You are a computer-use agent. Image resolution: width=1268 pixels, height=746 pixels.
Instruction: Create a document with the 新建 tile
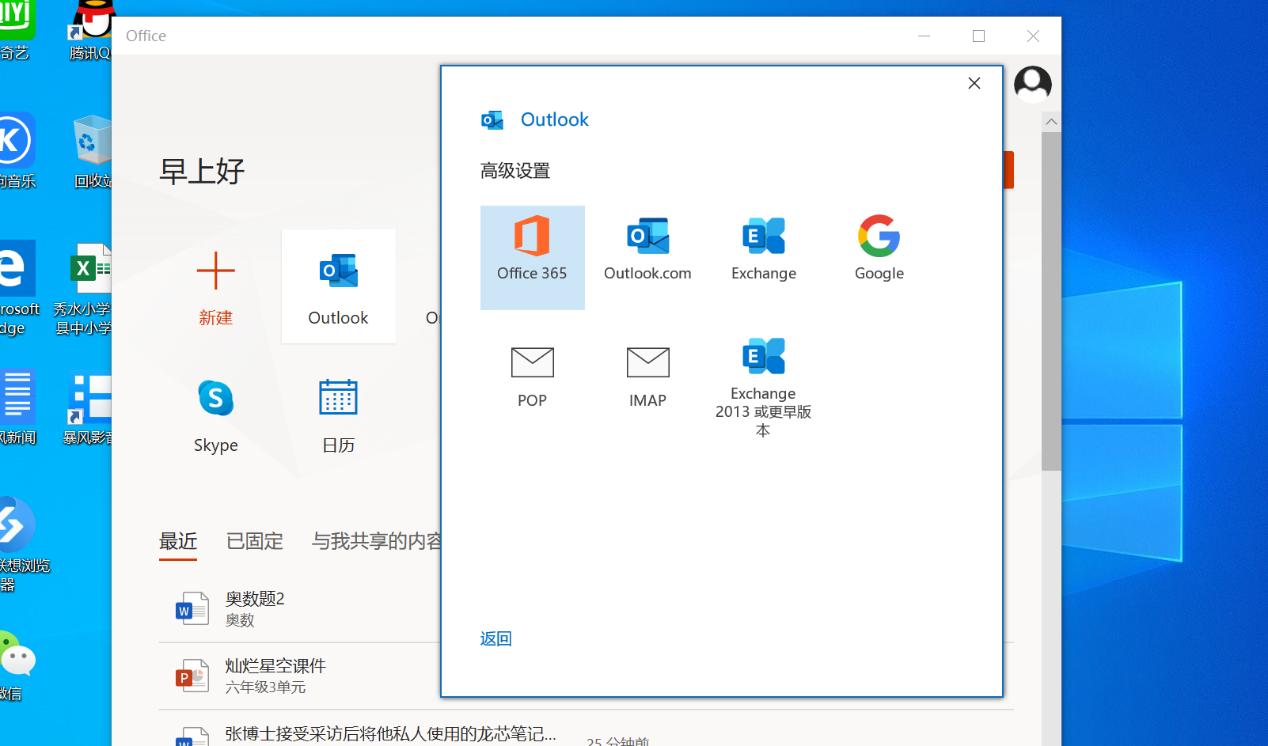(215, 286)
